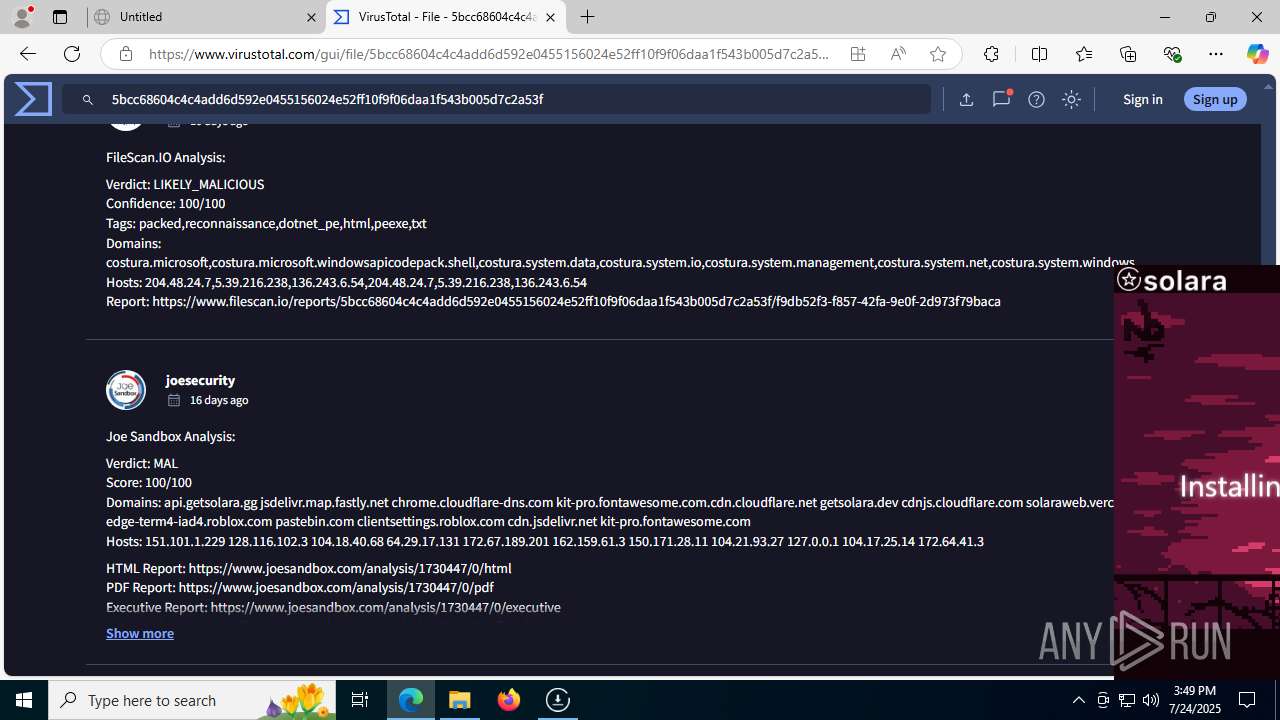Click the browser profile avatar icon

click(22, 17)
